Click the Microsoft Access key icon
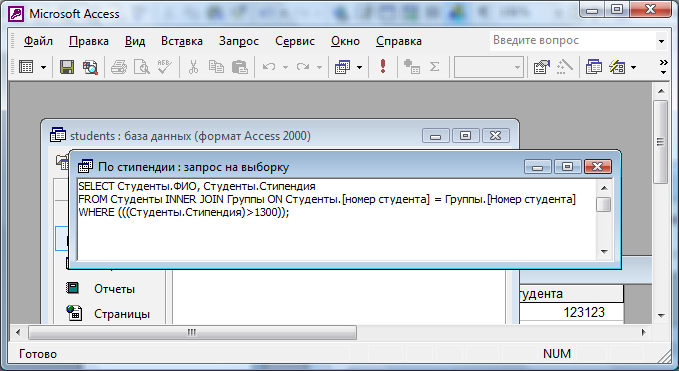 coord(16,14)
